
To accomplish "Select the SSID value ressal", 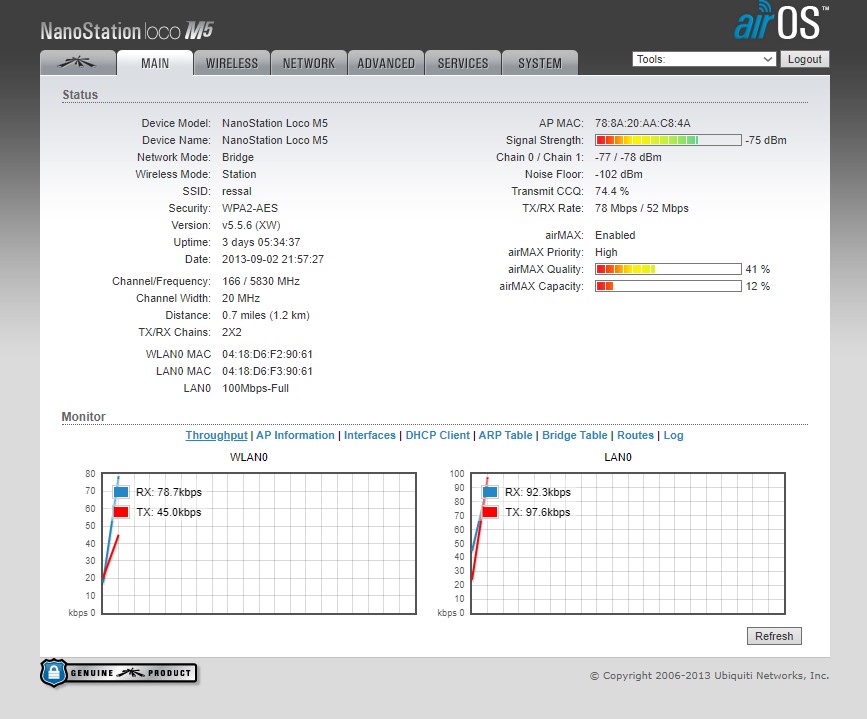I will 237,191.
